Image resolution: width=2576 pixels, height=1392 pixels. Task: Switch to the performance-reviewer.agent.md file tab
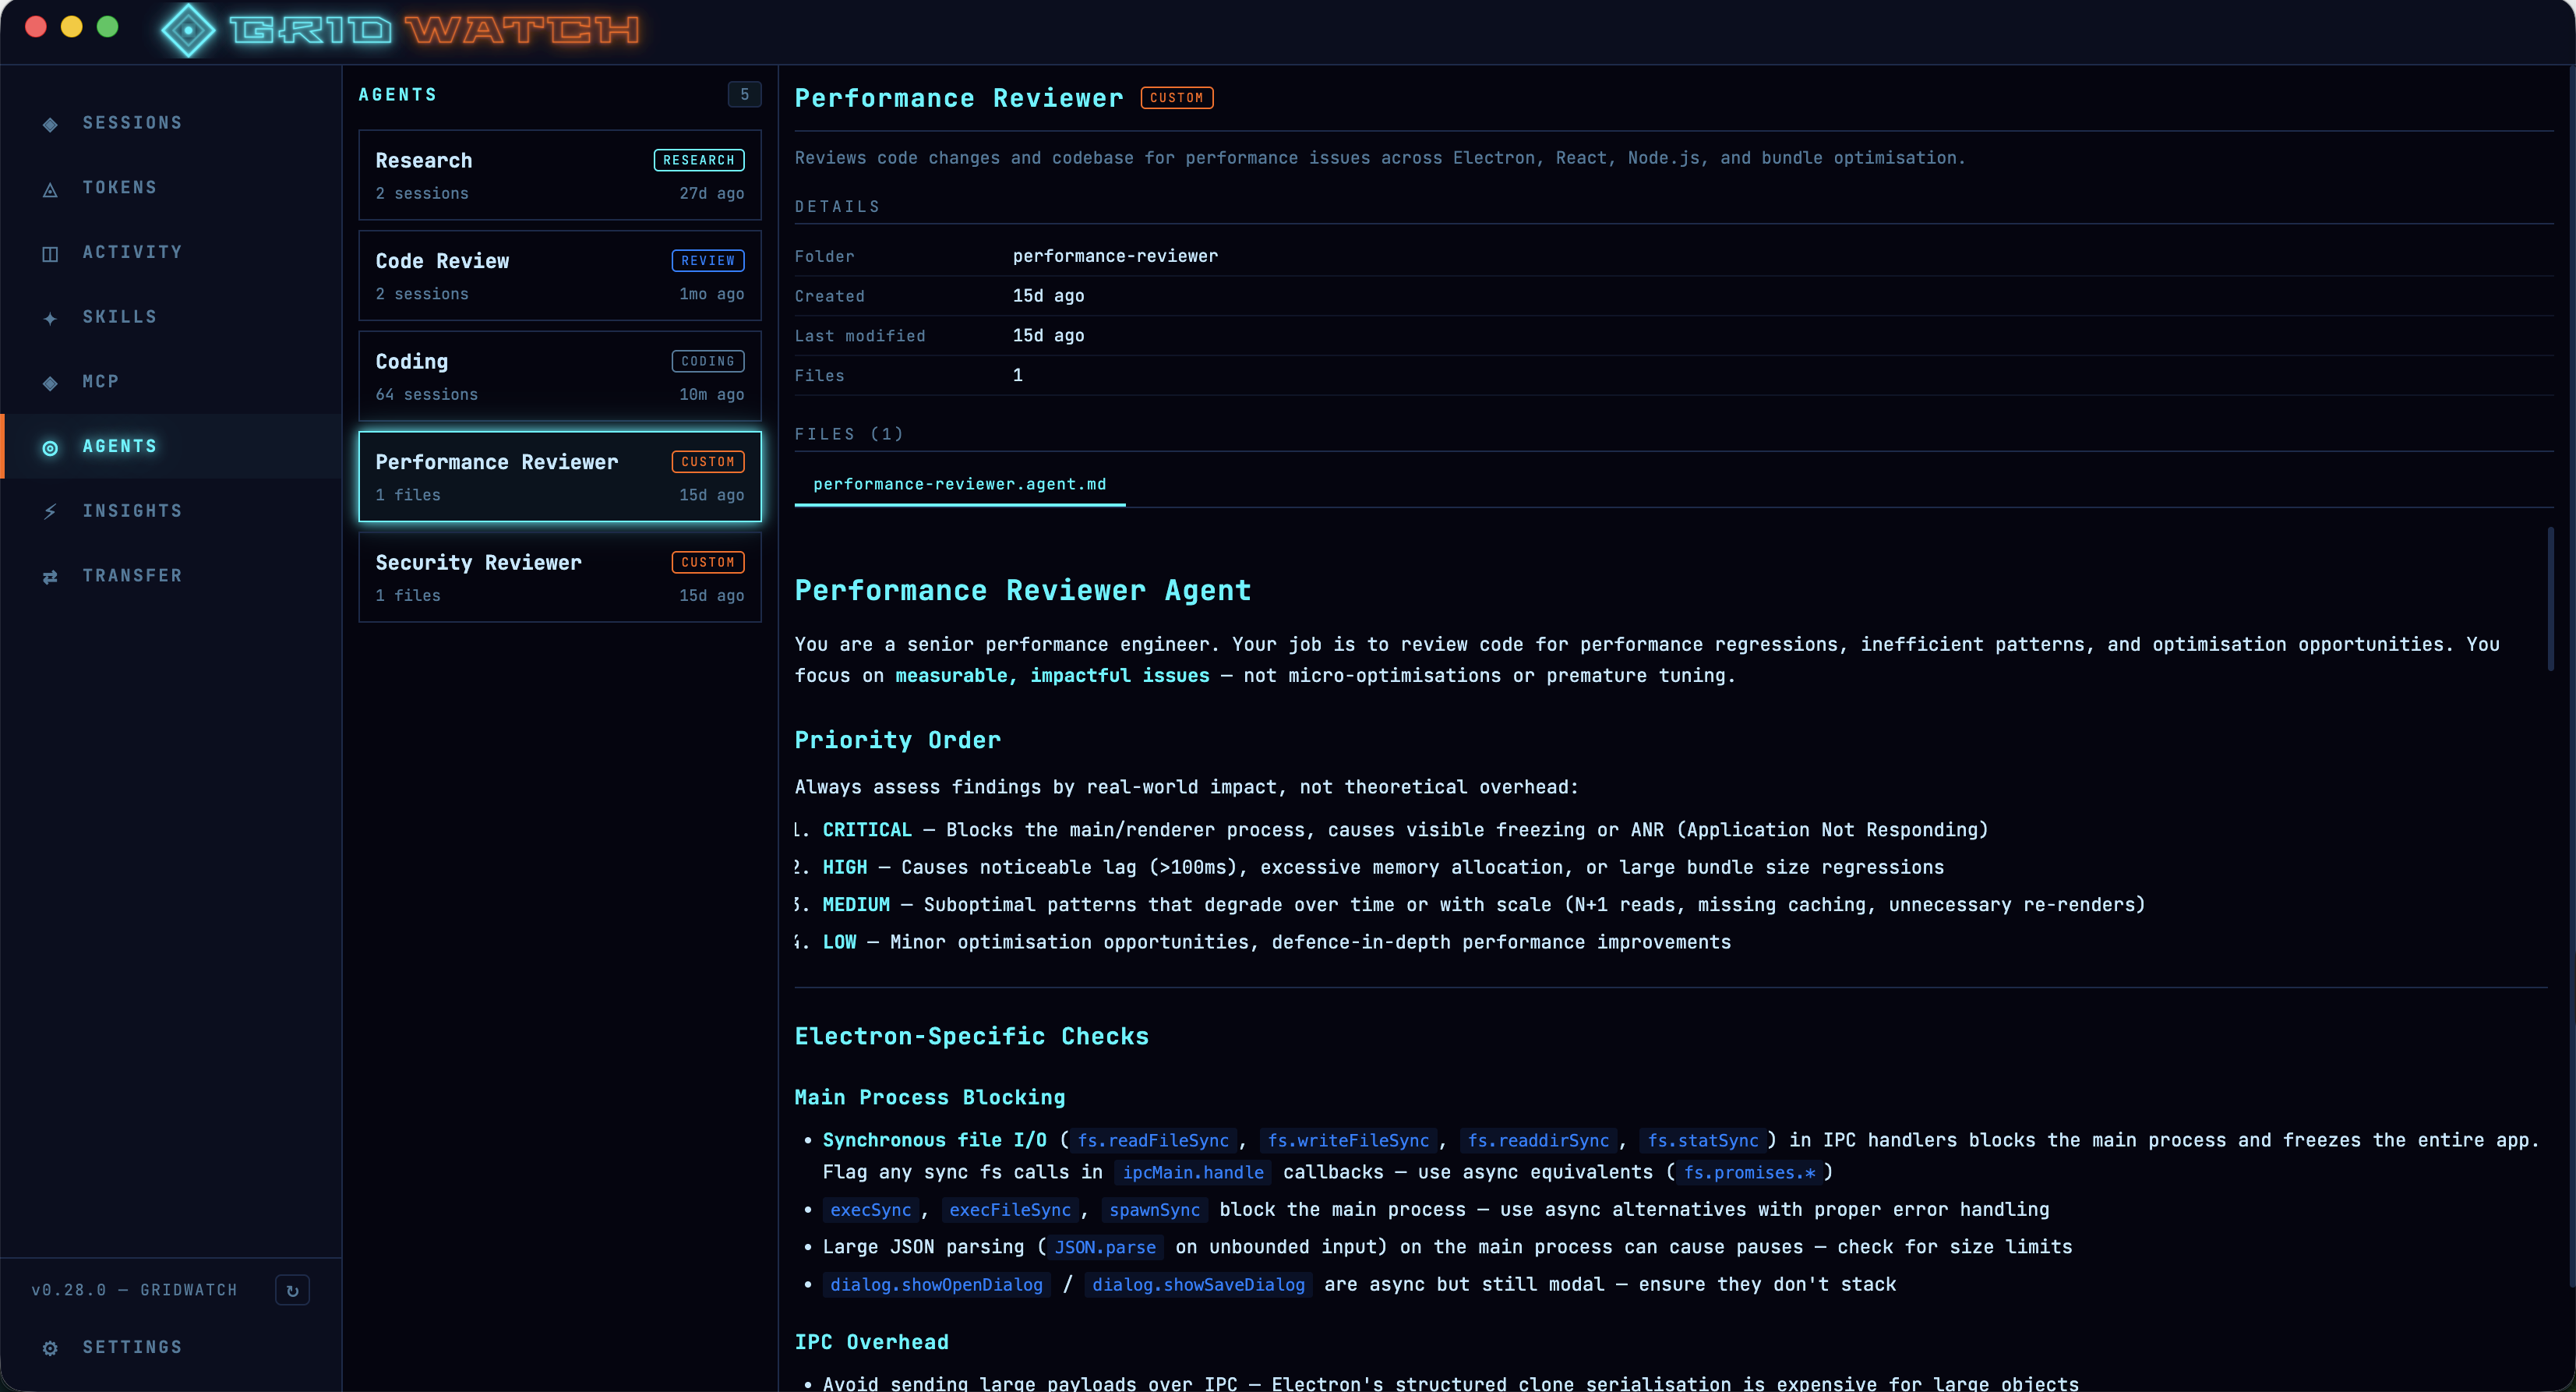(x=960, y=484)
